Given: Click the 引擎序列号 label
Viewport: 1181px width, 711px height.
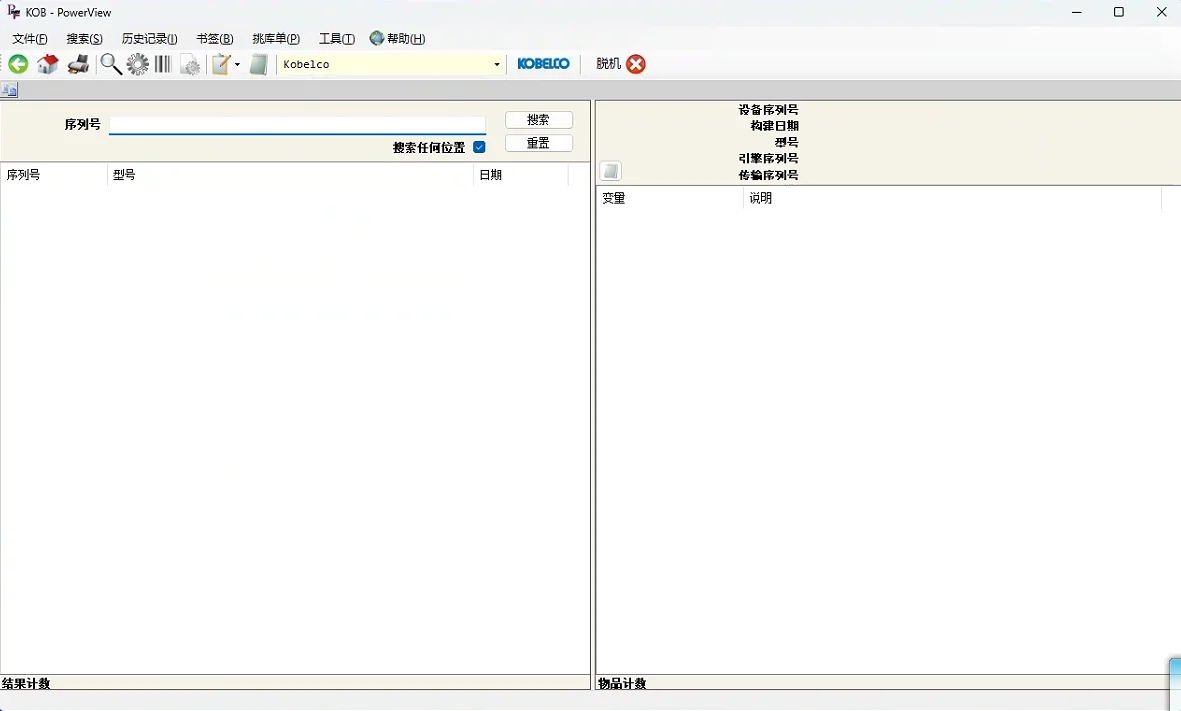Looking at the screenshot, I should coord(768,158).
